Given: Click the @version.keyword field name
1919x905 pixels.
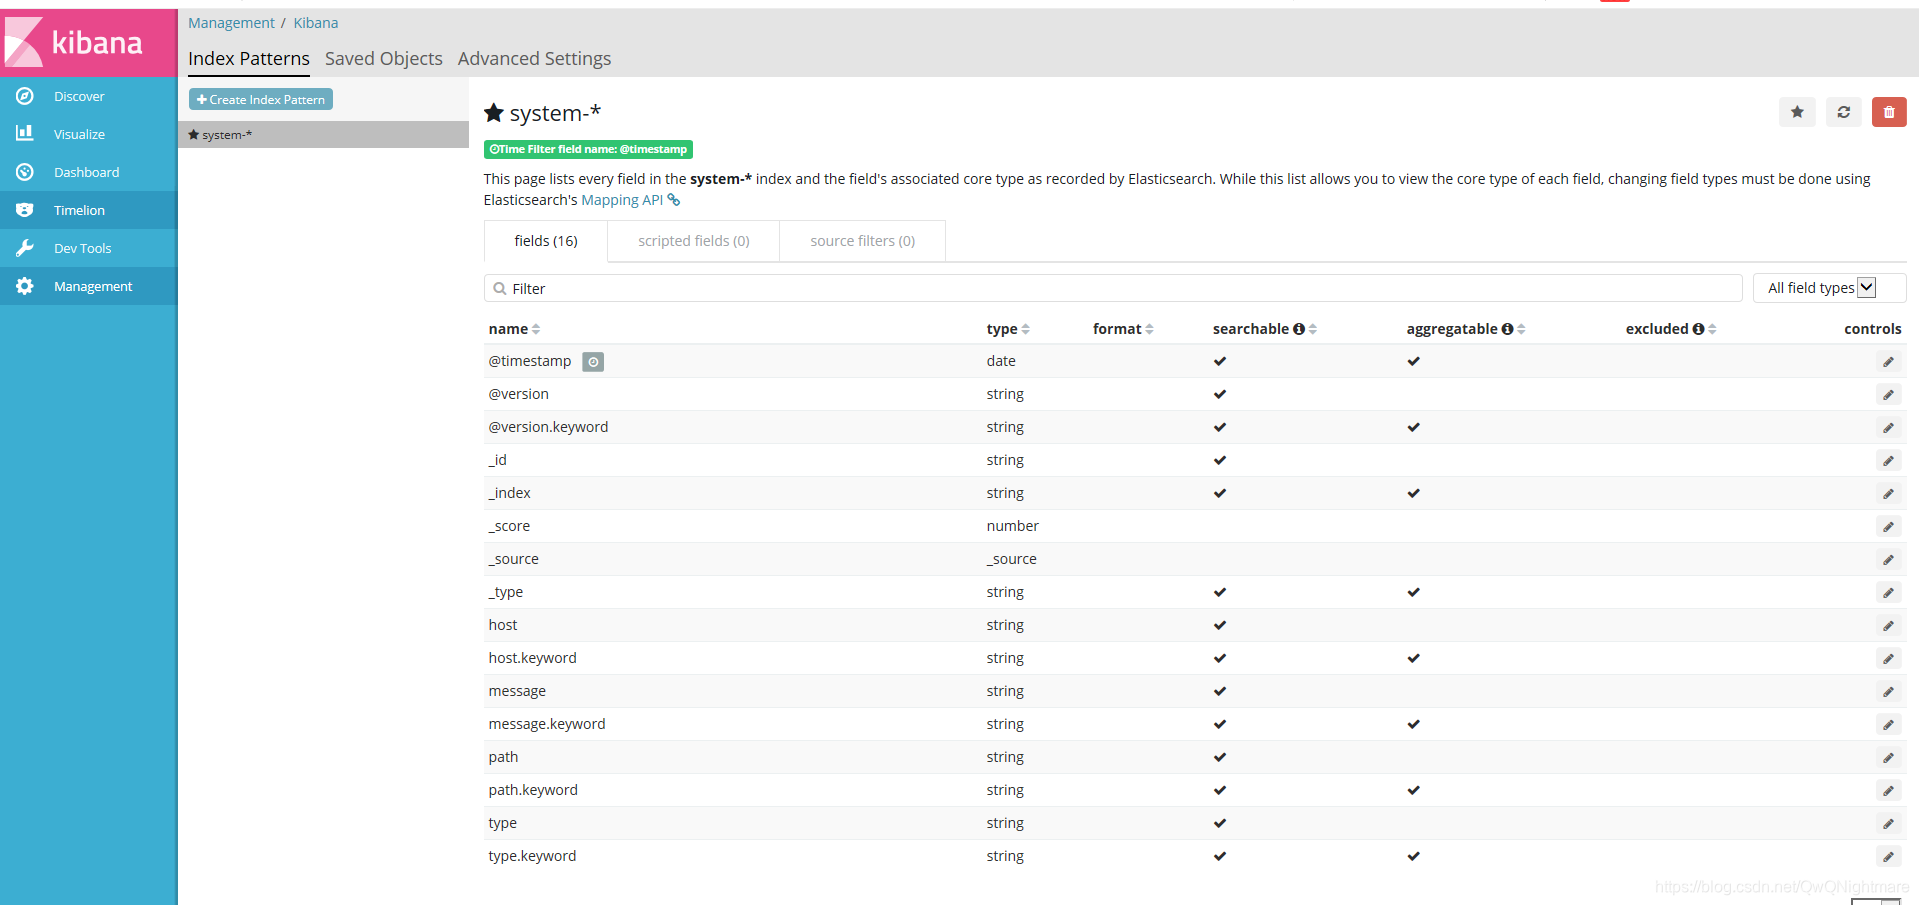Looking at the screenshot, I should 548,427.
